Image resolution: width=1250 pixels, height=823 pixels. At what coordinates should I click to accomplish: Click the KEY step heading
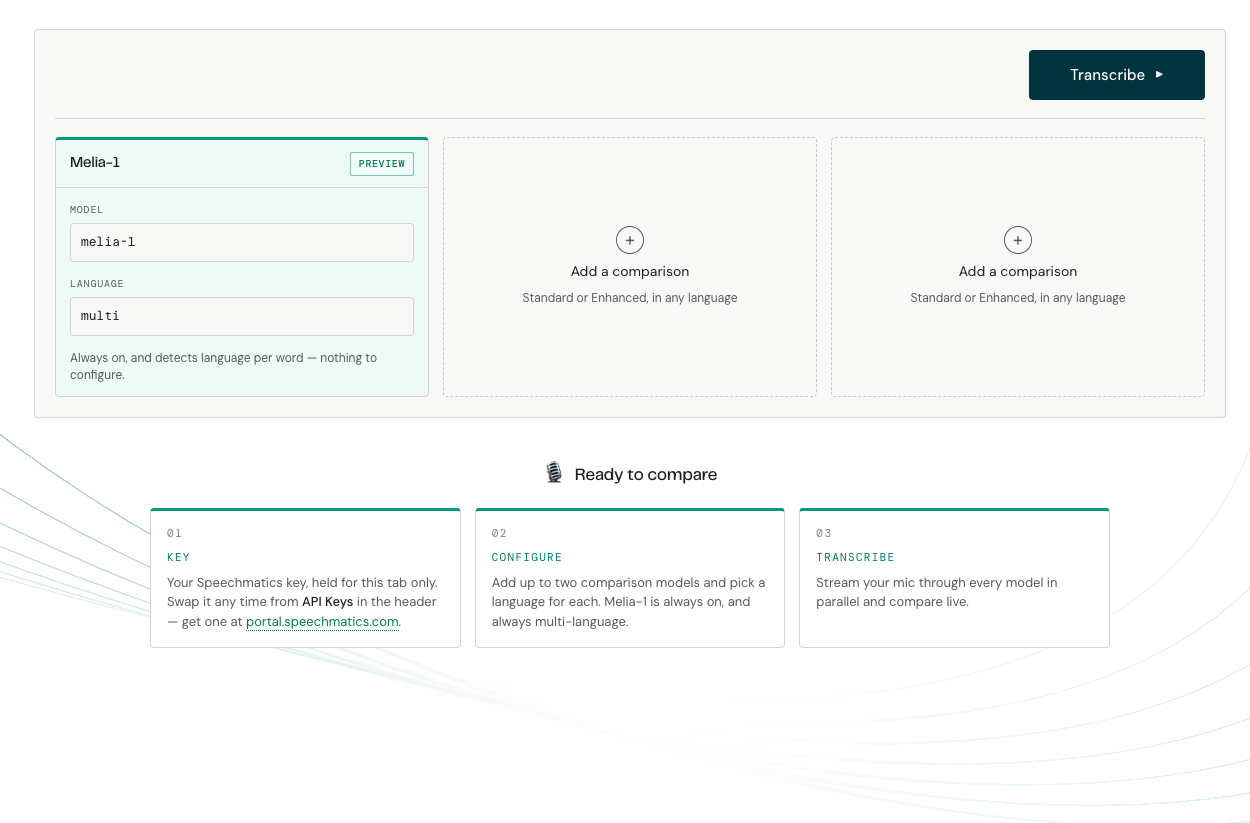pyautogui.click(x=178, y=557)
